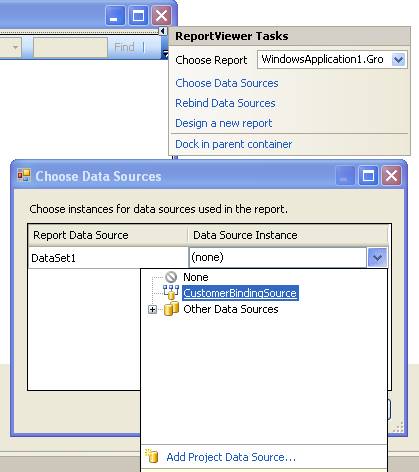Open the Data Source Instance dropdown arrow
This screenshot has height=472, width=419.
coord(377,257)
